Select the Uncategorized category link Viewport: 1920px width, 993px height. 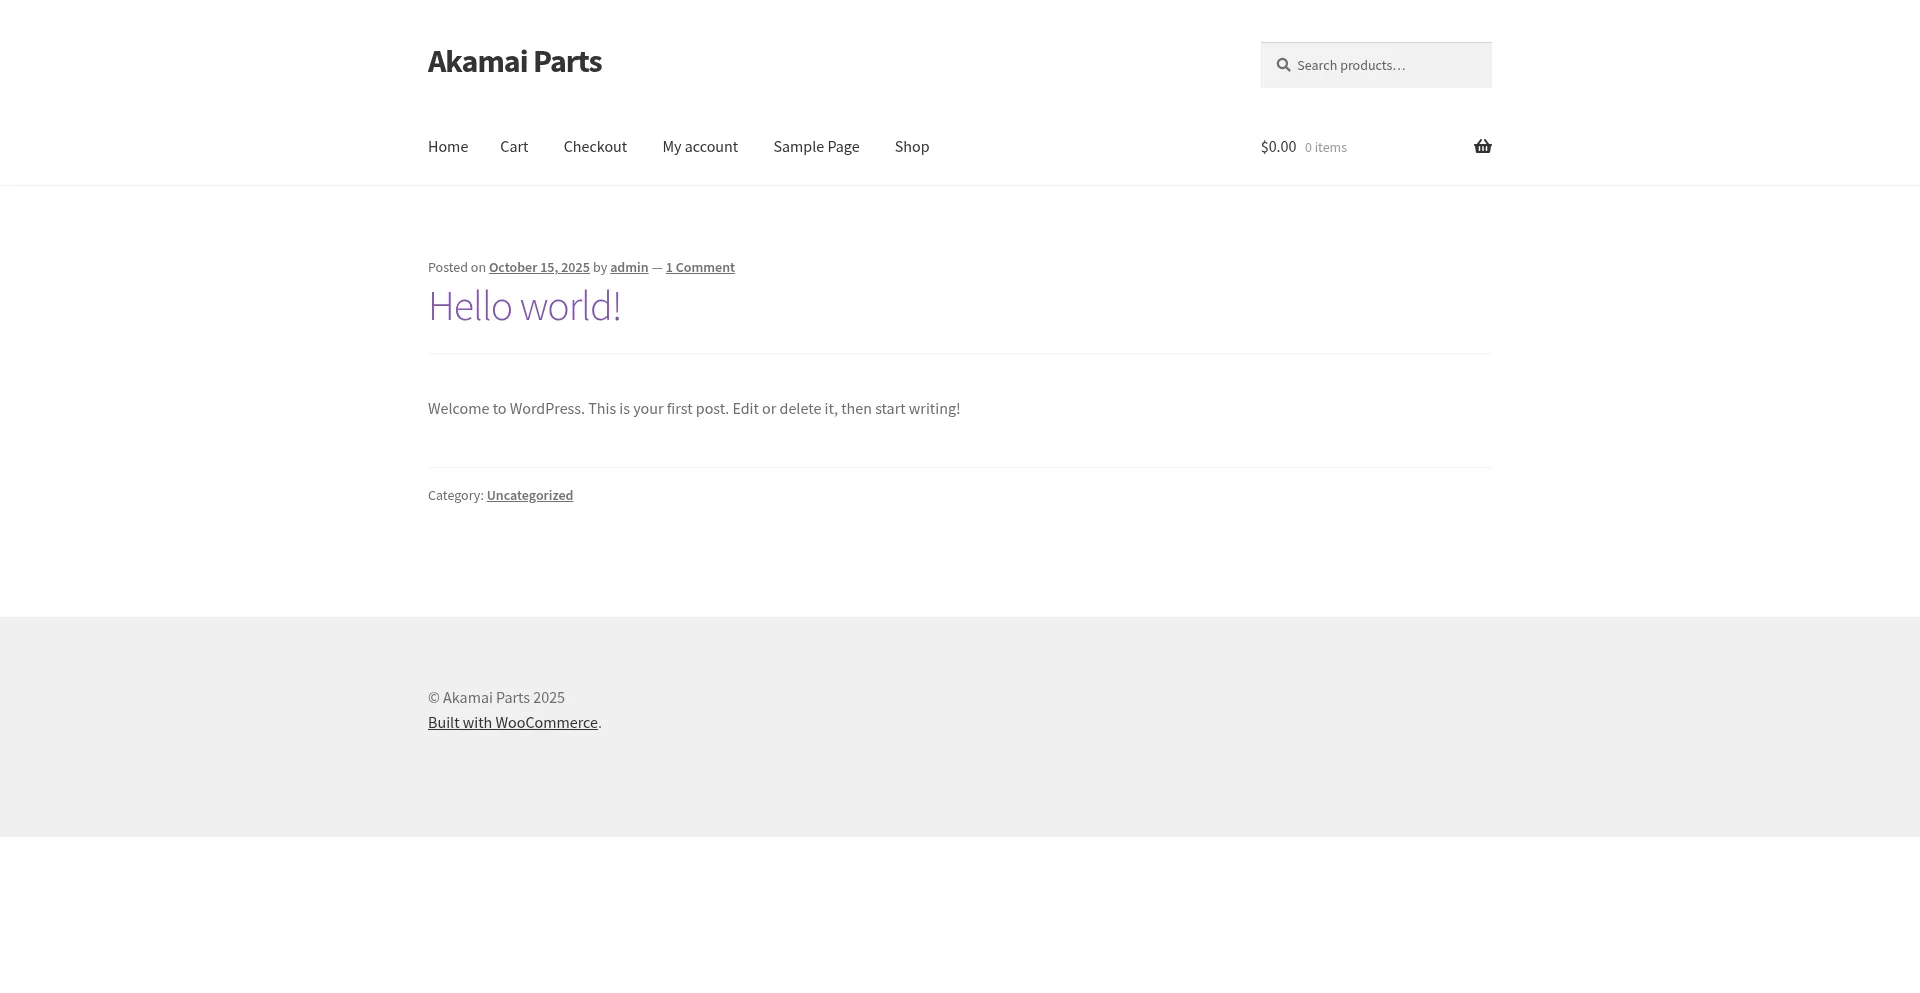pos(529,496)
